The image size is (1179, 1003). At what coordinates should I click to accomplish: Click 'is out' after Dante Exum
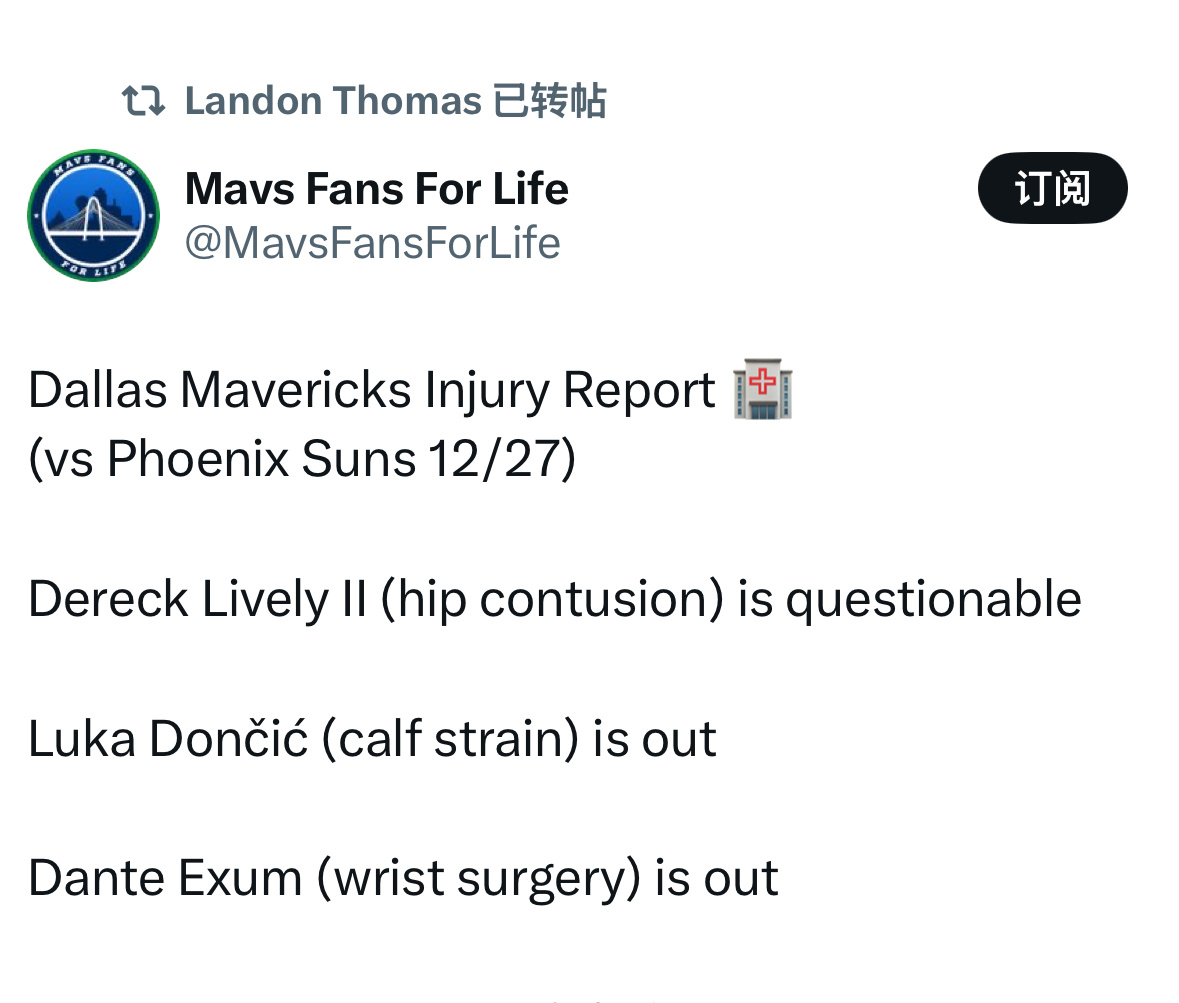(717, 878)
